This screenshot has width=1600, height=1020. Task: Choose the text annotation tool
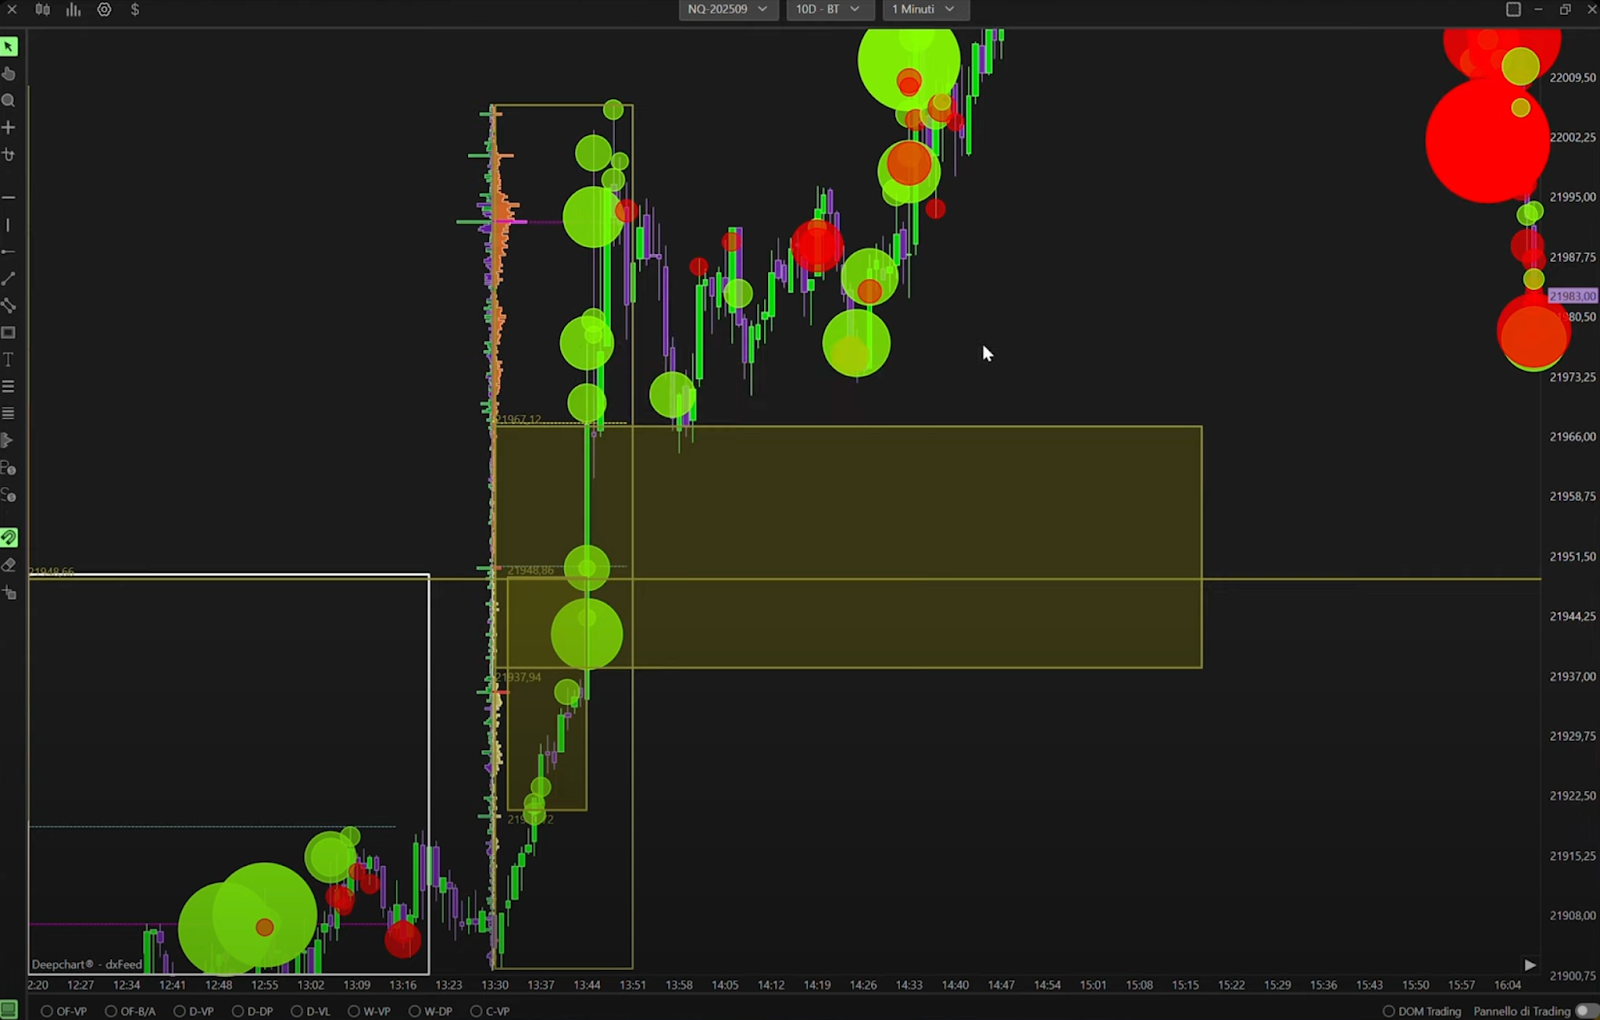click(9, 360)
